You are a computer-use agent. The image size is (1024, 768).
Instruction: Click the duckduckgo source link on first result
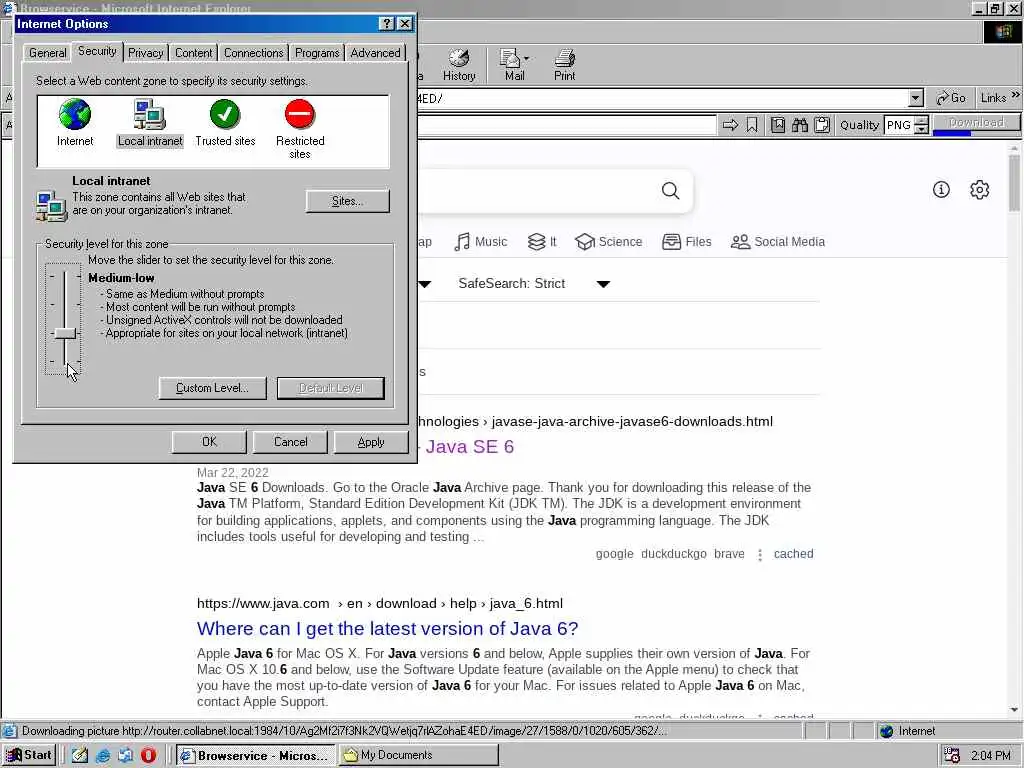click(x=674, y=554)
